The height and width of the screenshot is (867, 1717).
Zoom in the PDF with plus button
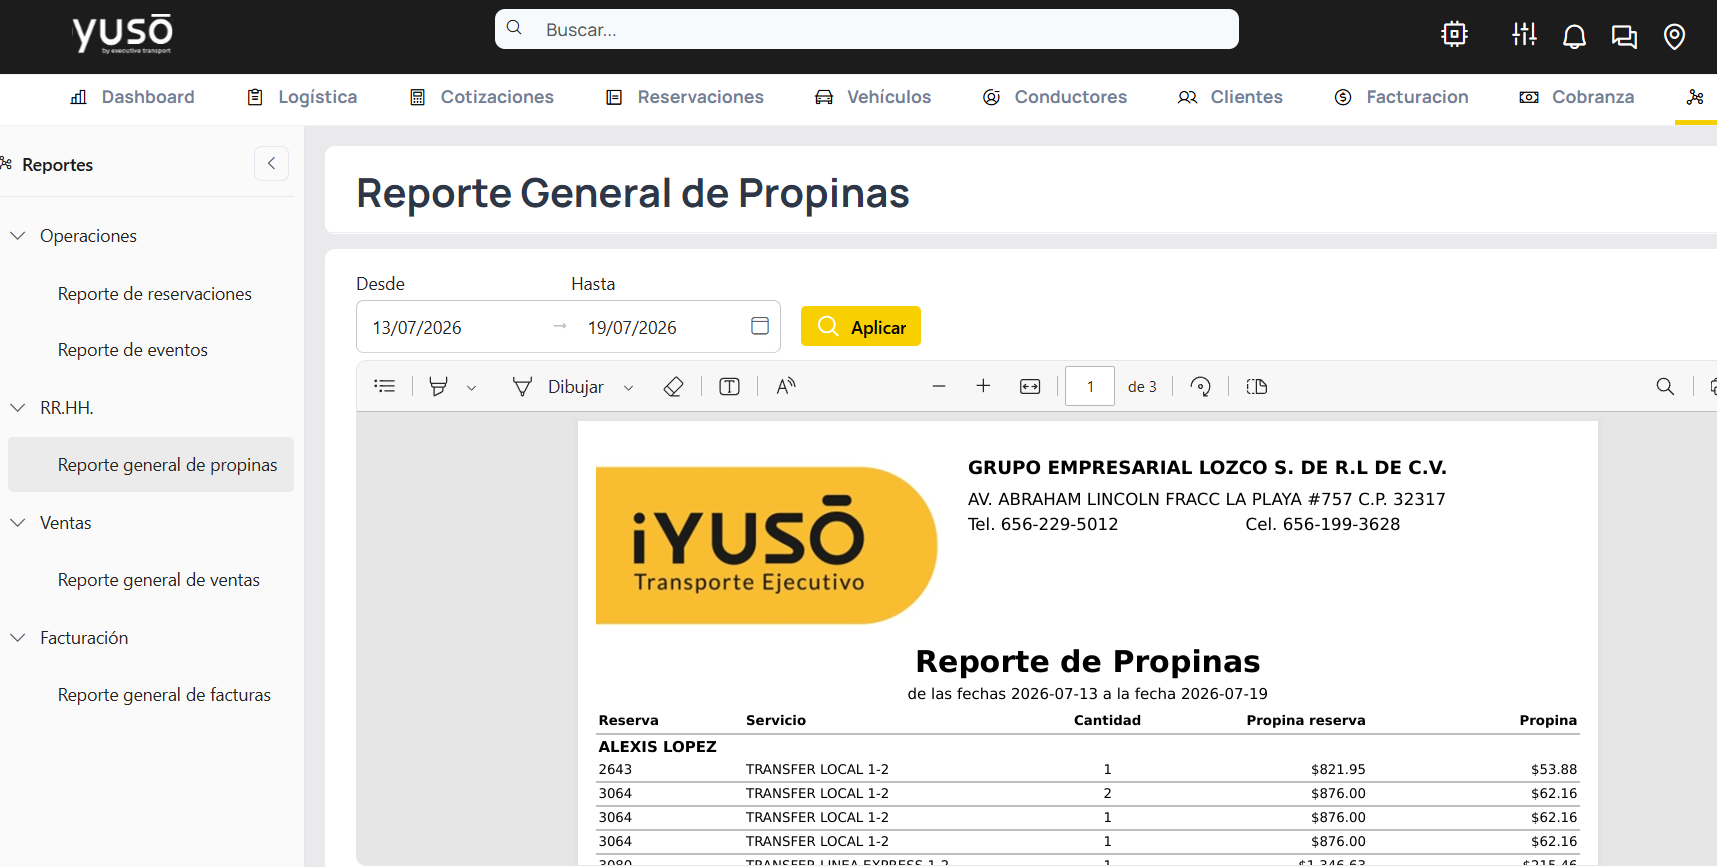pyautogui.click(x=983, y=386)
